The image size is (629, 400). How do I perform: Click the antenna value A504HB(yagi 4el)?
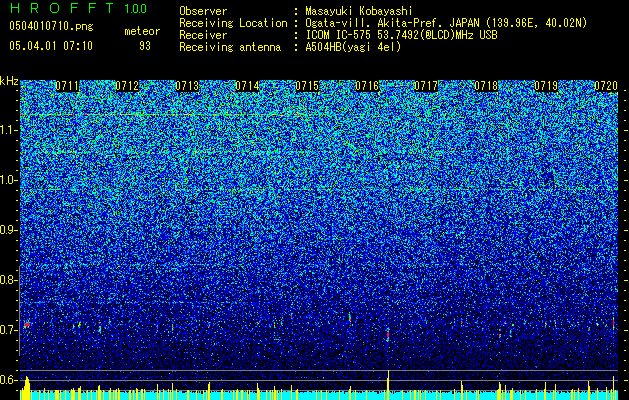tap(353, 47)
